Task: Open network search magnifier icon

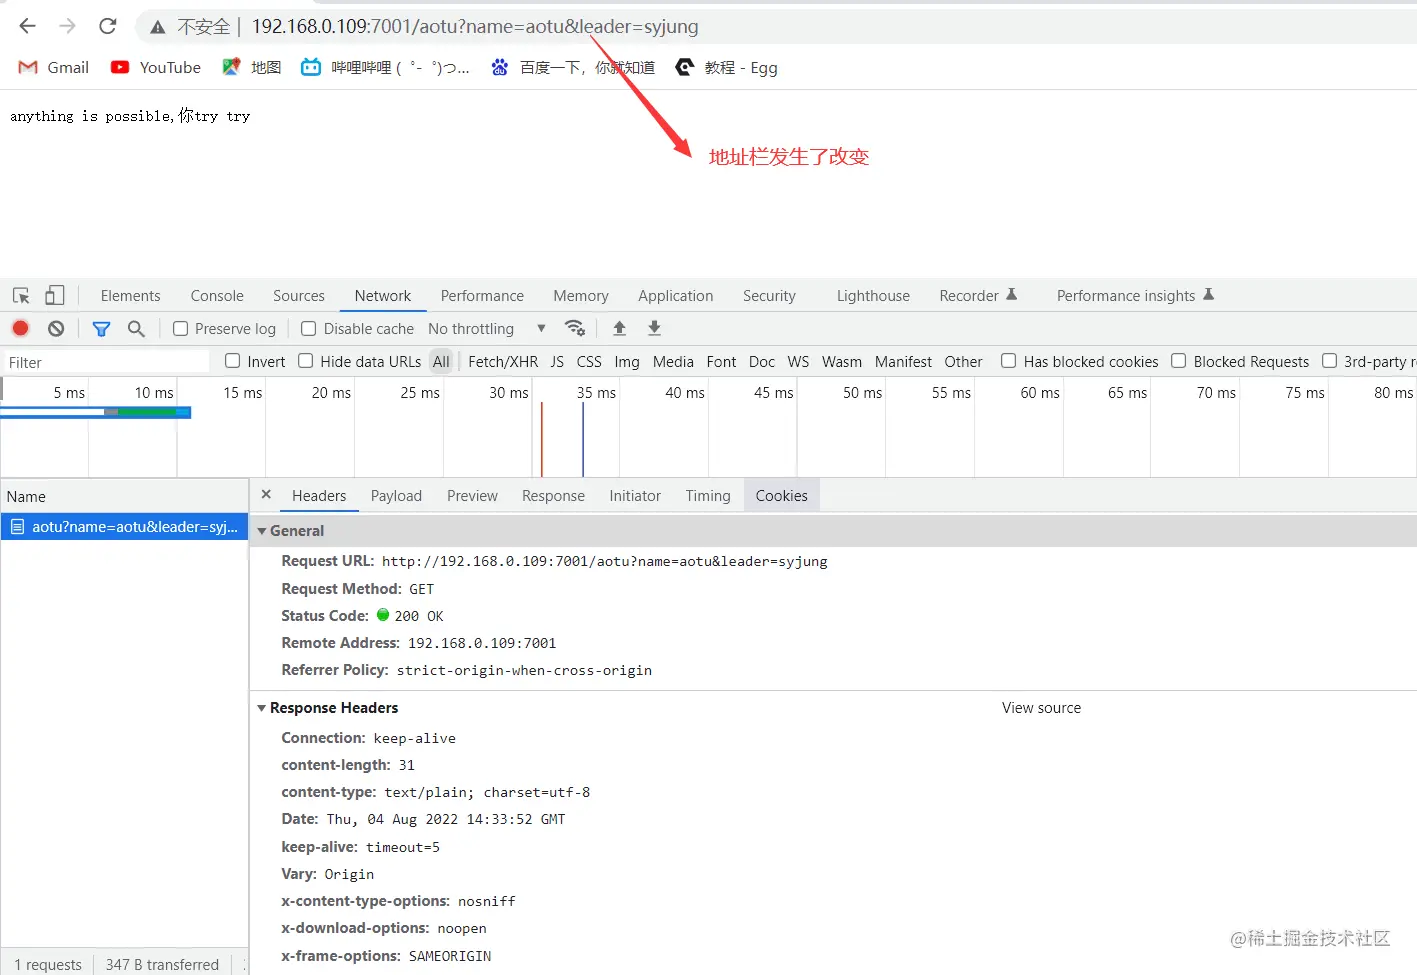Action: point(137,328)
